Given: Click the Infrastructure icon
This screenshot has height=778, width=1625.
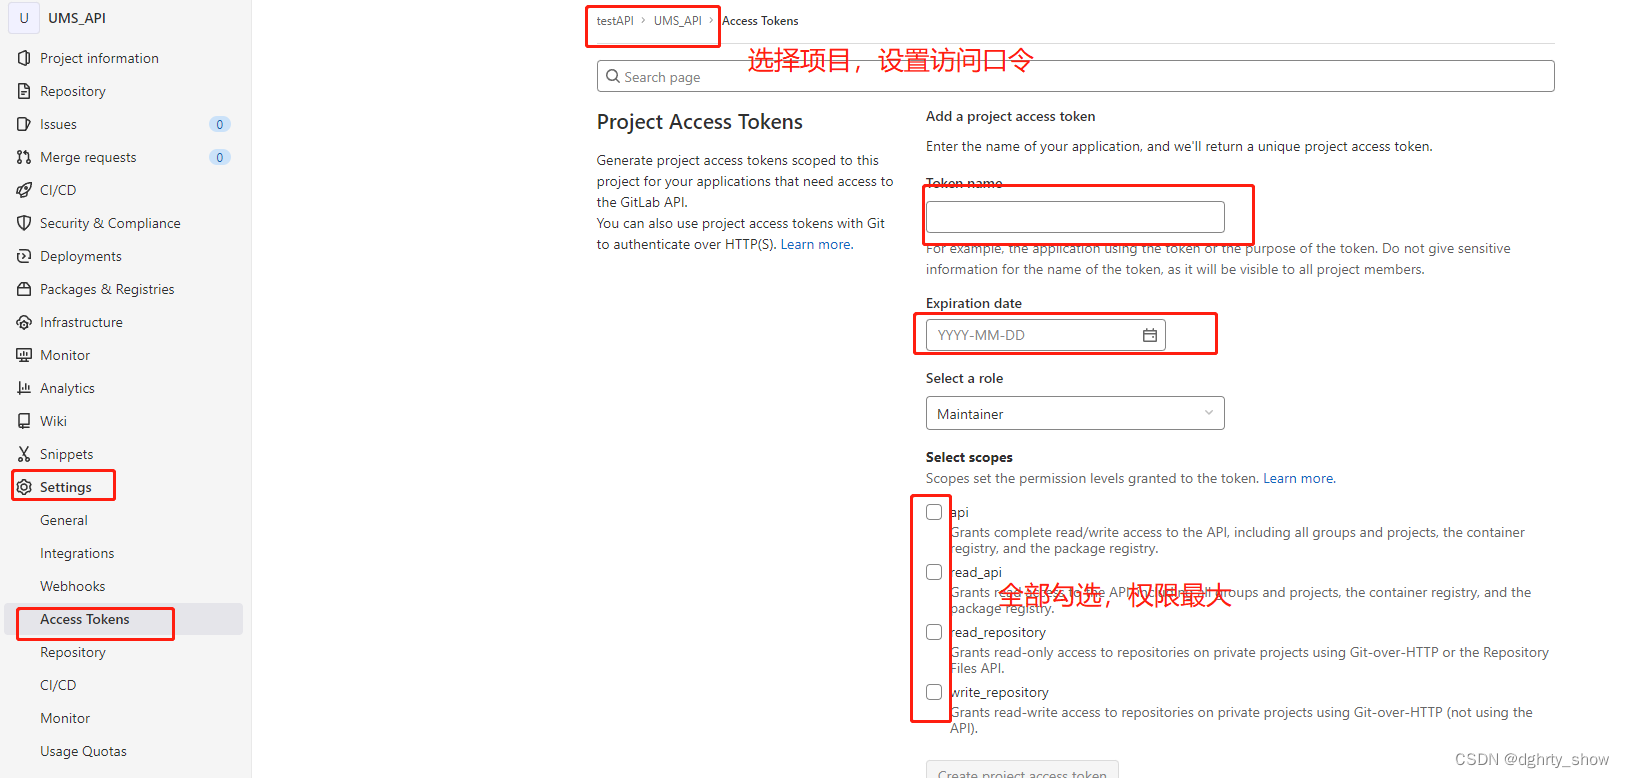Looking at the screenshot, I should pyautogui.click(x=24, y=322).
